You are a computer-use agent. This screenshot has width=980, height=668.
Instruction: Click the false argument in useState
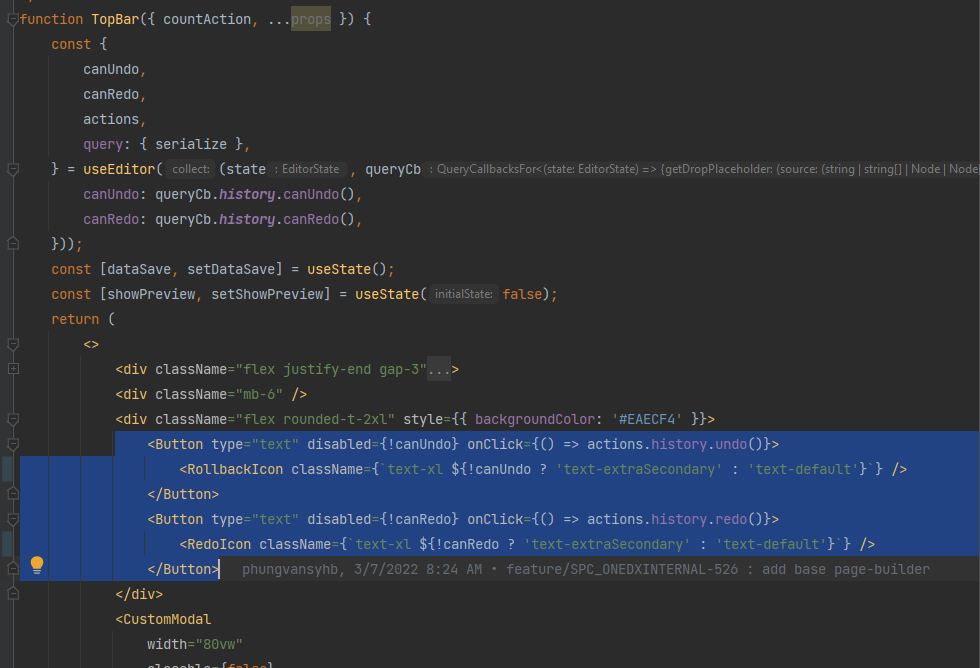[522, 294]
